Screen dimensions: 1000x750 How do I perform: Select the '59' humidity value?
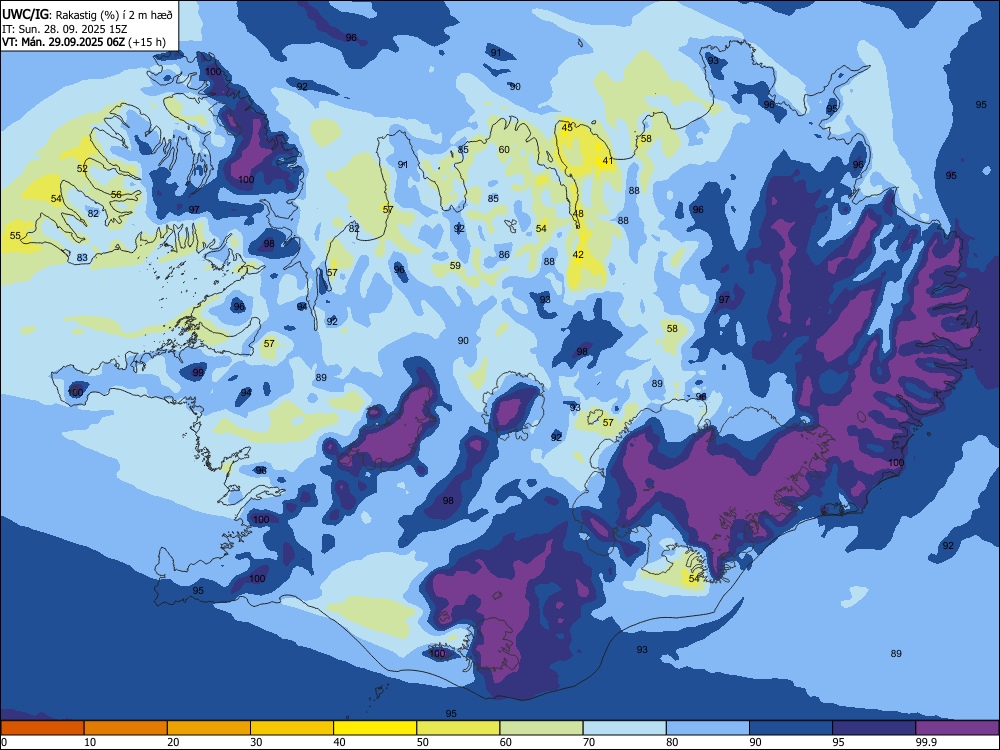455,265
